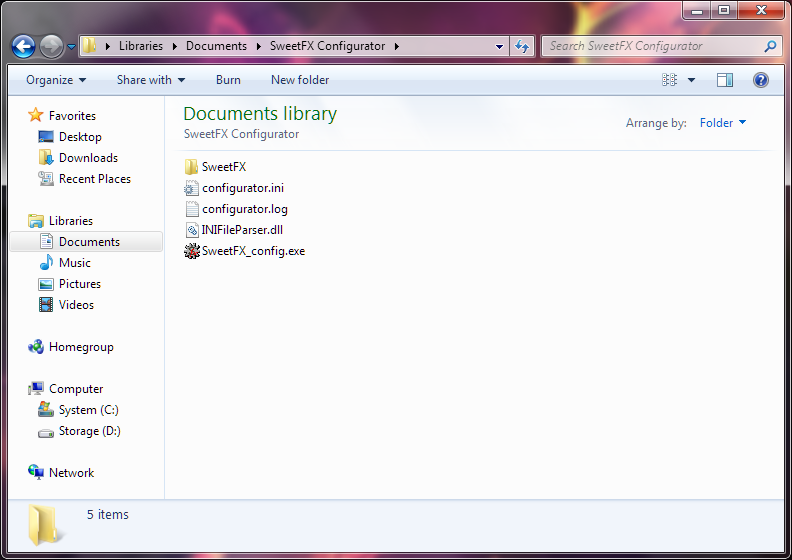Click the Downloads folder icon in sidebar
The width and height of the screenshot is (792, 560).
46,158
